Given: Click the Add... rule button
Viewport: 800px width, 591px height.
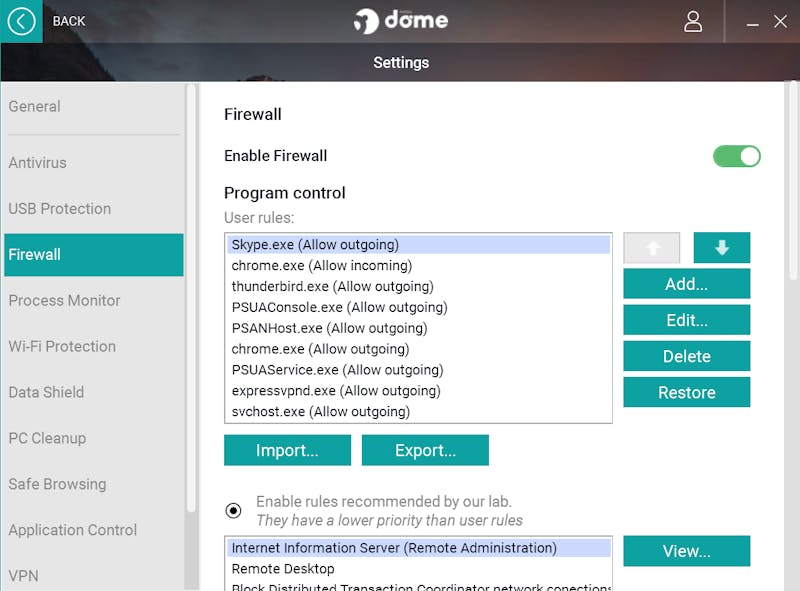Looking at the screenshot, I should tap(687, 284).
